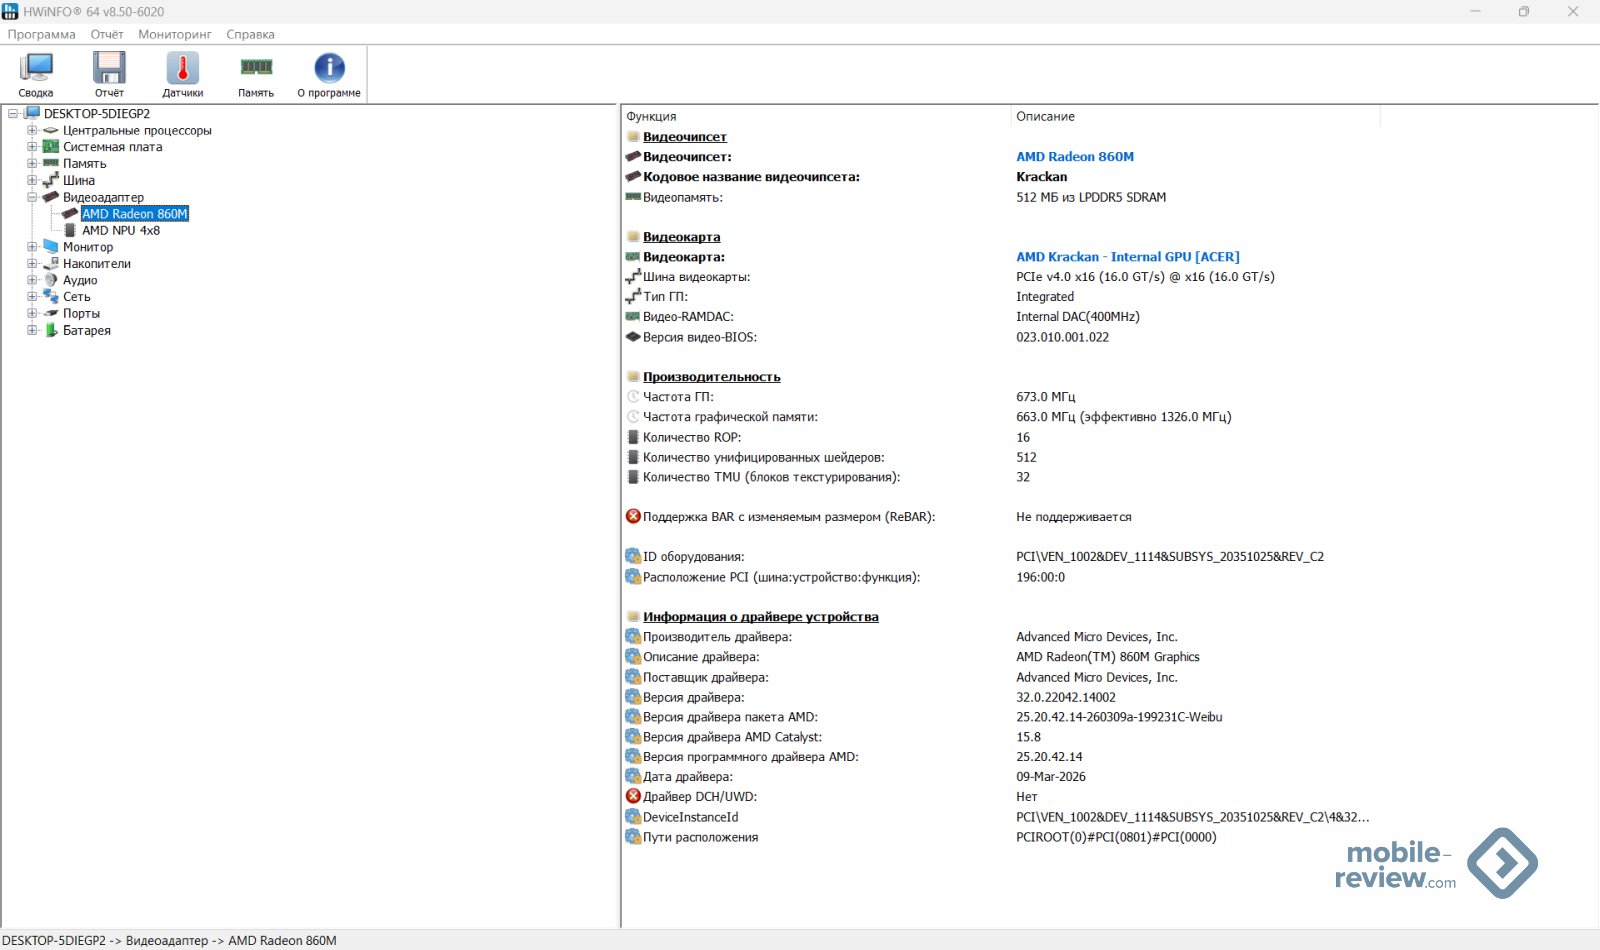1600x950 pixels.
Task: Click the Аудио speaker tree icon
Action: click(51, 280)
